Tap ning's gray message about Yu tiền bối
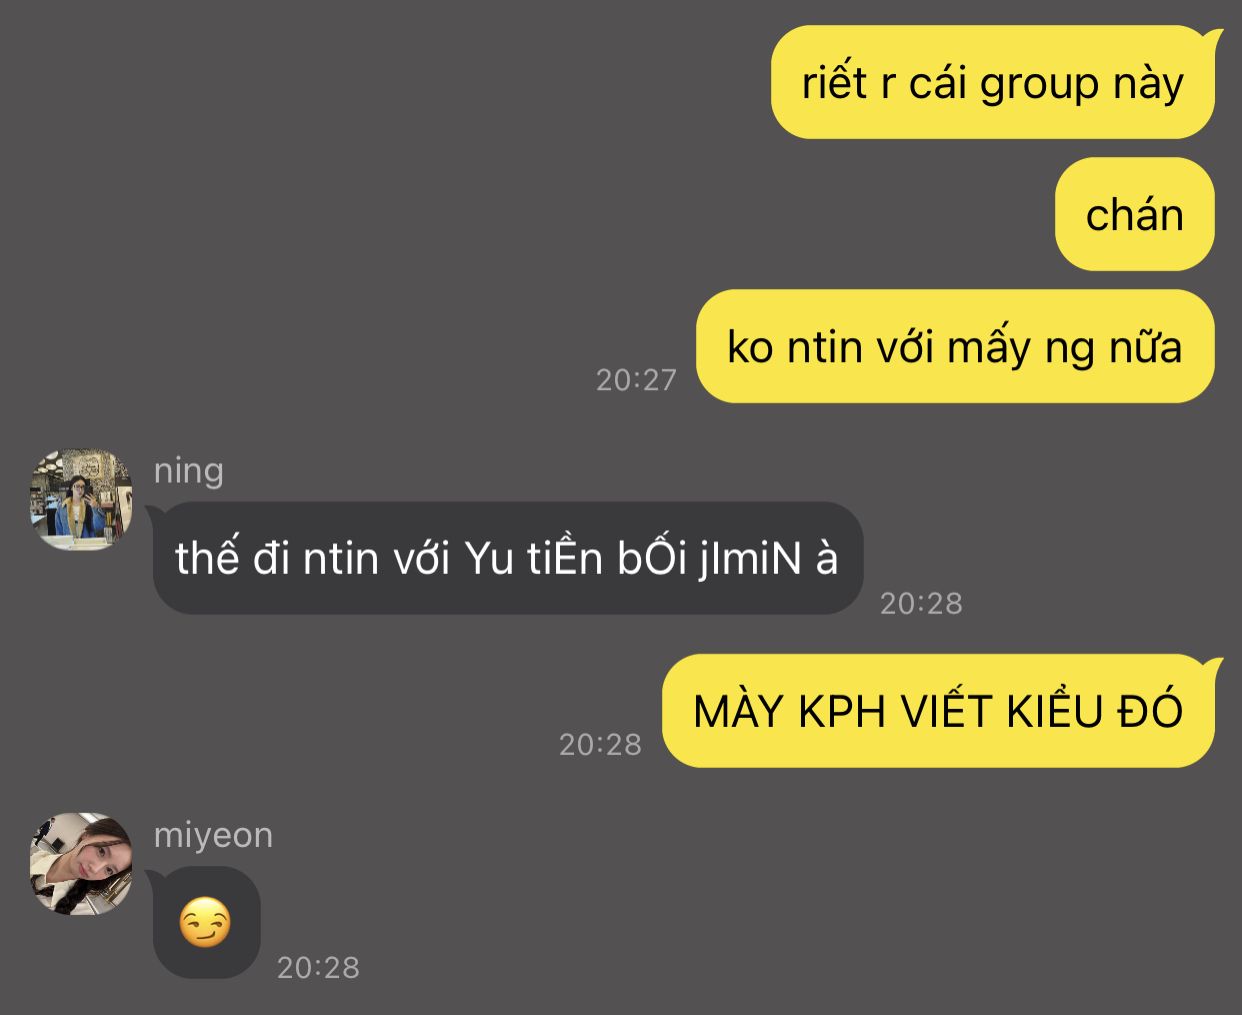This screenshot has width=1242, height=1015. (507, 557)
